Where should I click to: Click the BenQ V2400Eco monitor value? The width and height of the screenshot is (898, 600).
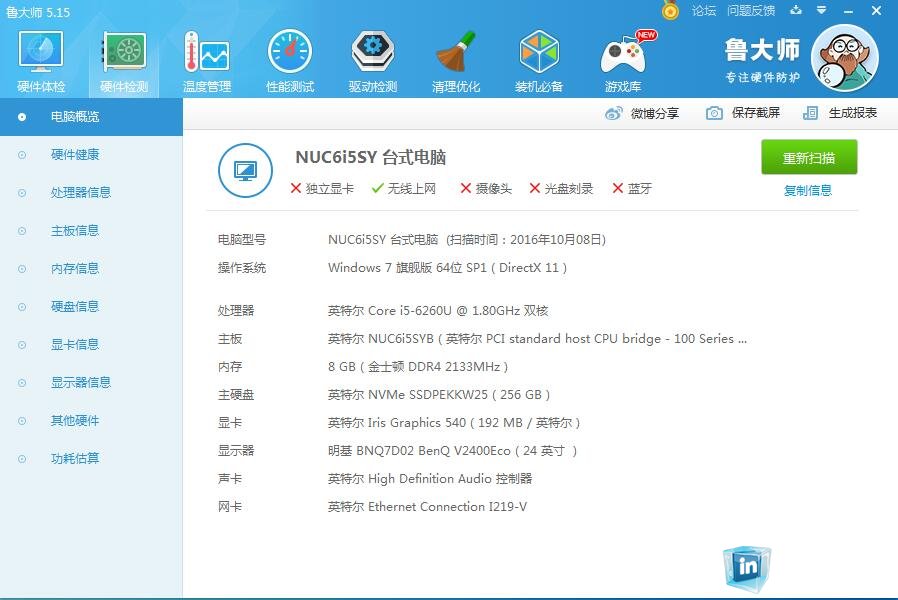pyautogui.click(x=452, y=451)
